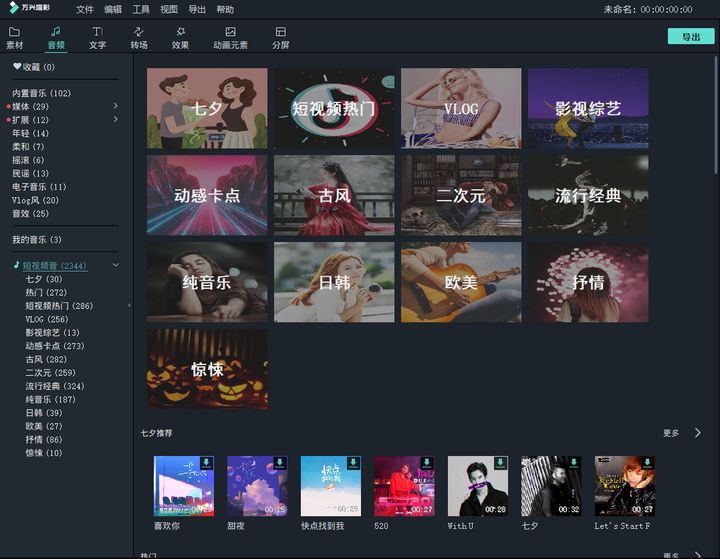Open the 日韩 category tile

tap(334, 282)
